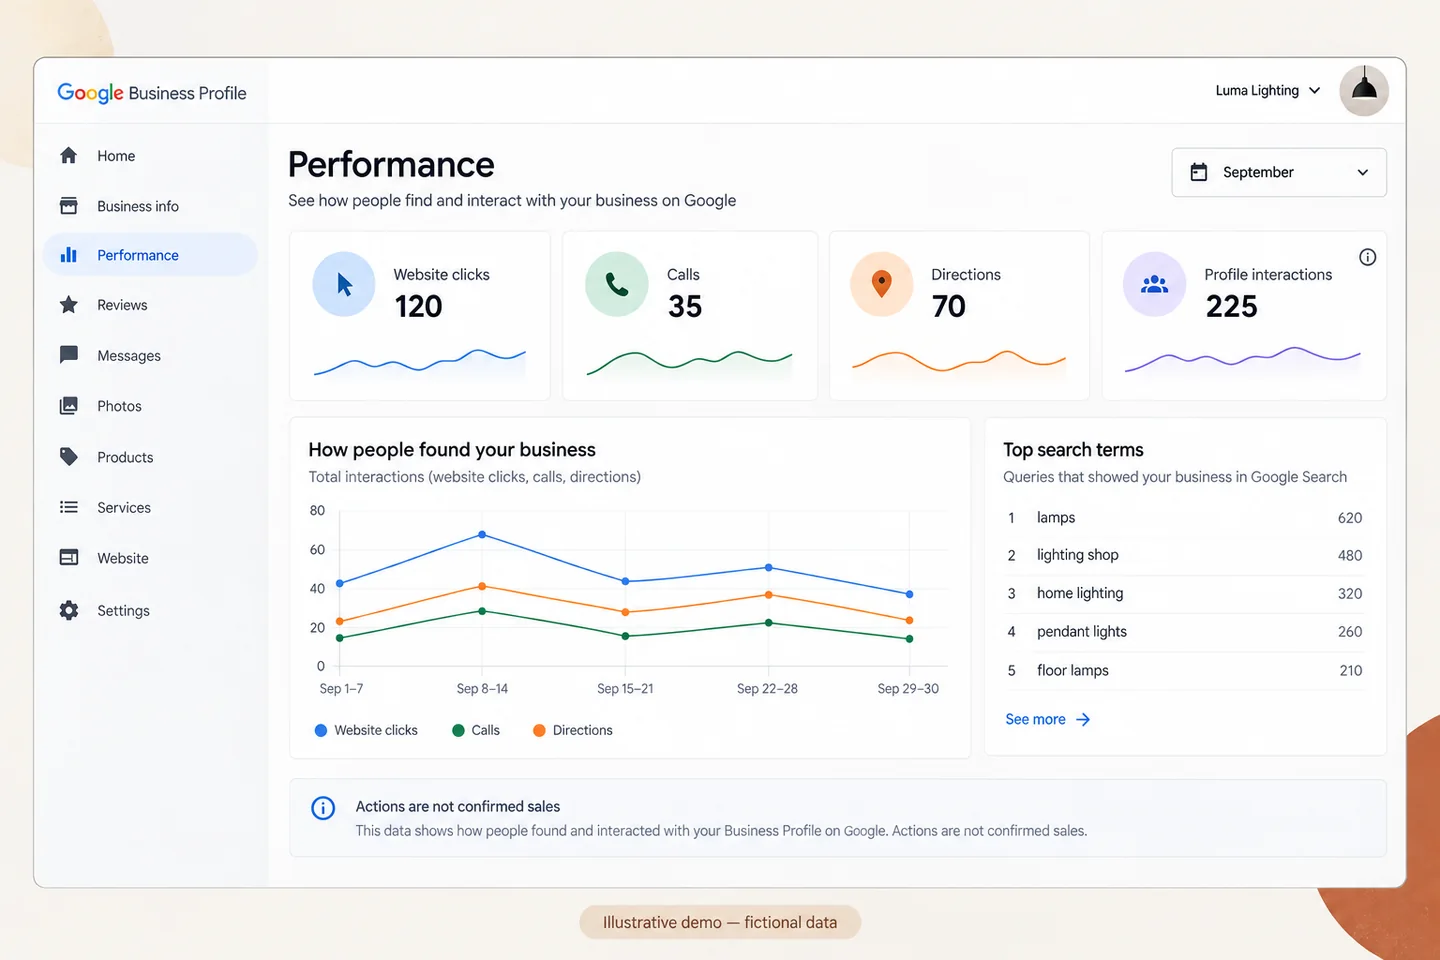Click the Luma Lighting account name
This screenshot has height=960, width=1440.
coord(1257,90)
